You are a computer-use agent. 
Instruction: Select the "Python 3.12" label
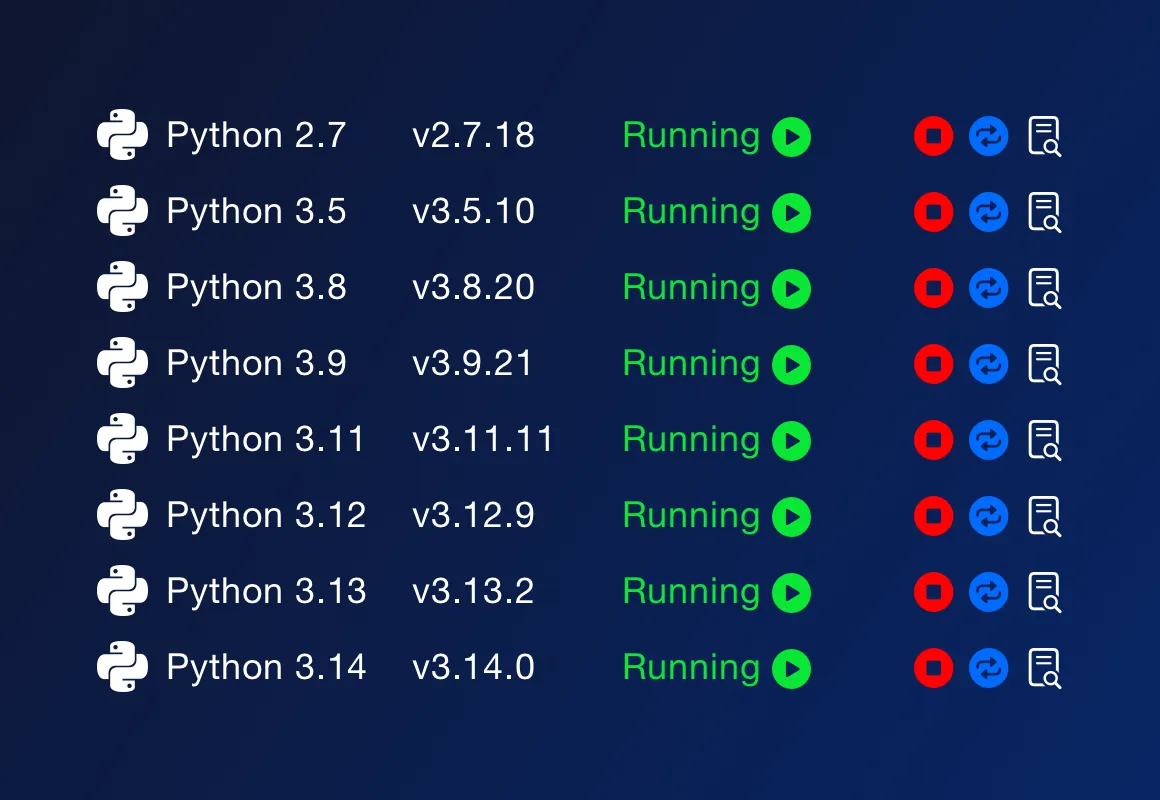[266, 517]
